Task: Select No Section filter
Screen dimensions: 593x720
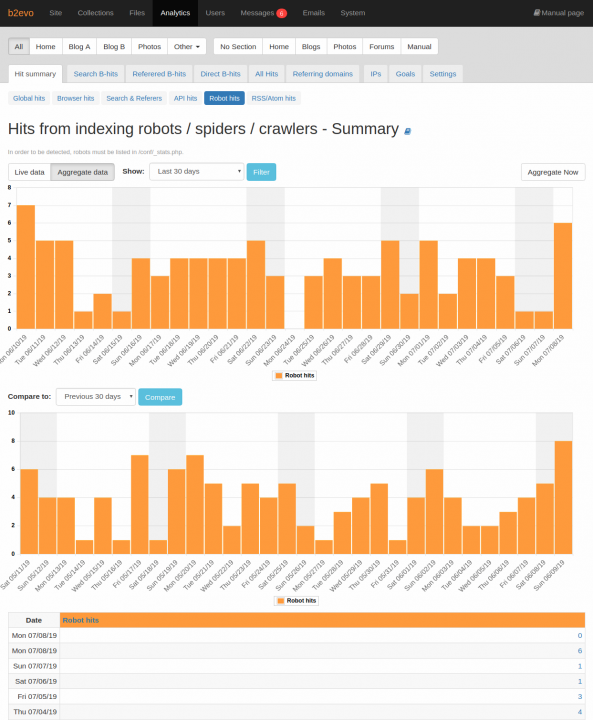Action: [x=238, y=46]
